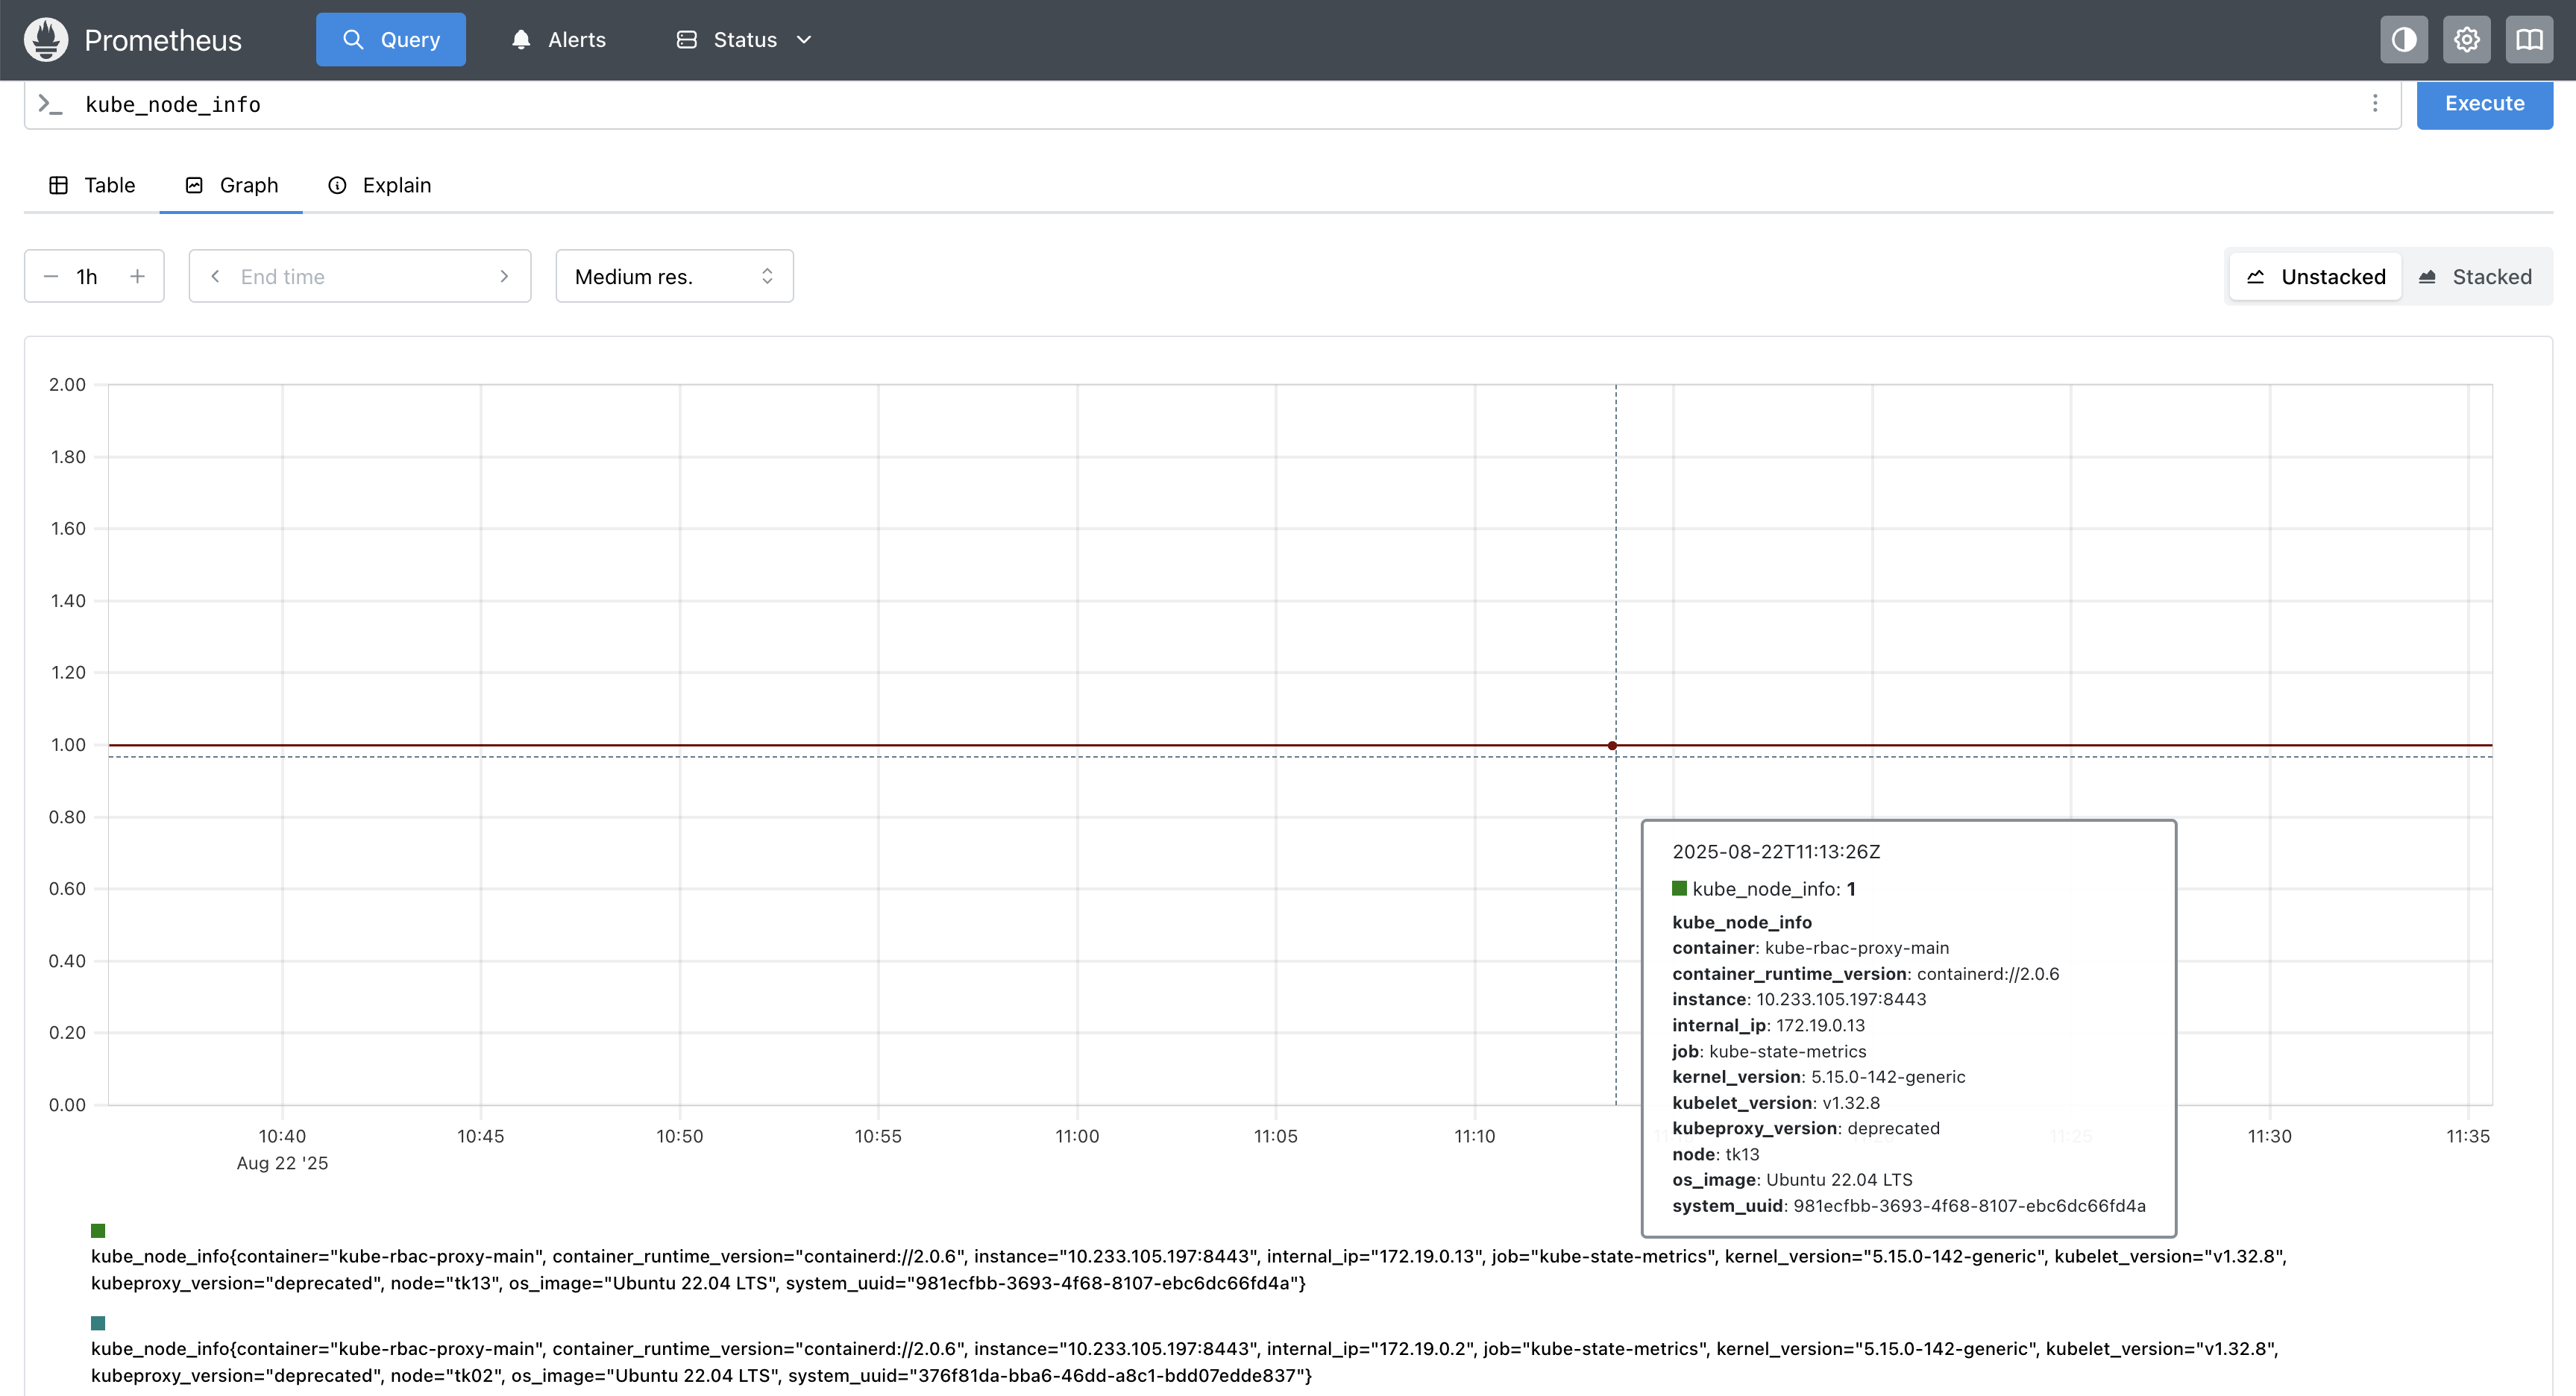Open the query options three-dot menu
Viewport: 2576px width, 1396px height.
(x=2374, y=104)
